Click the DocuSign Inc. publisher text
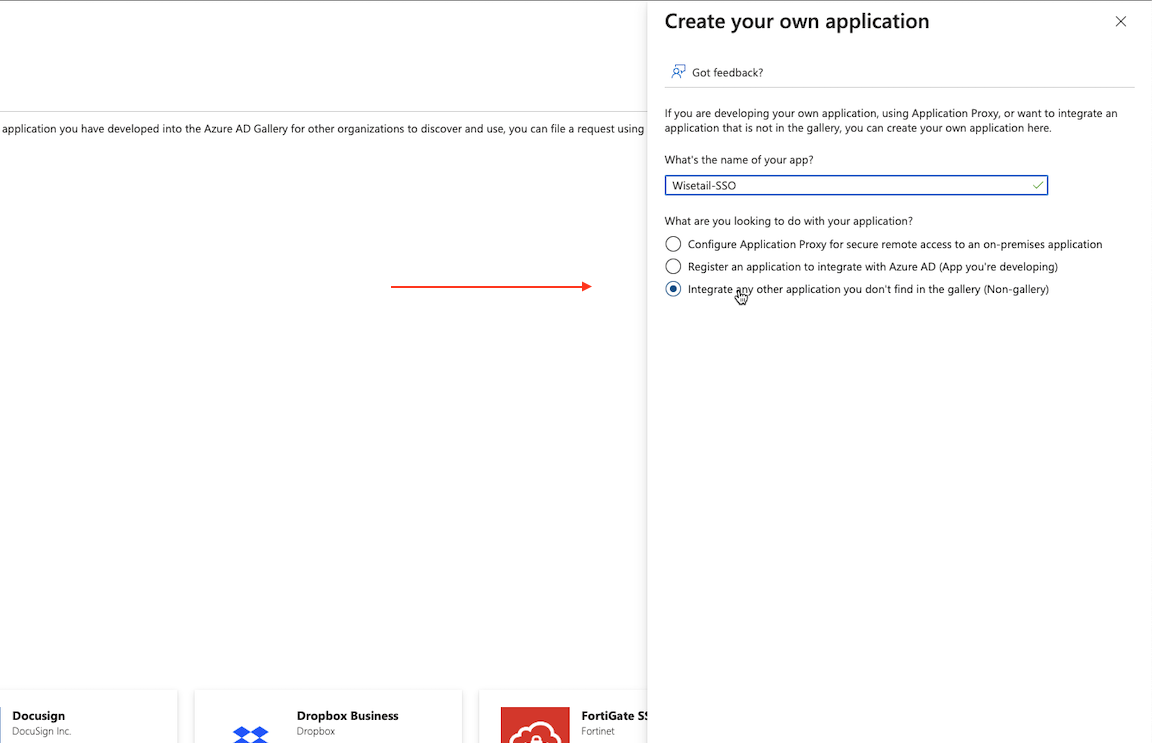The height and width of the screenshot is (743, 1152). pos(42,731)
